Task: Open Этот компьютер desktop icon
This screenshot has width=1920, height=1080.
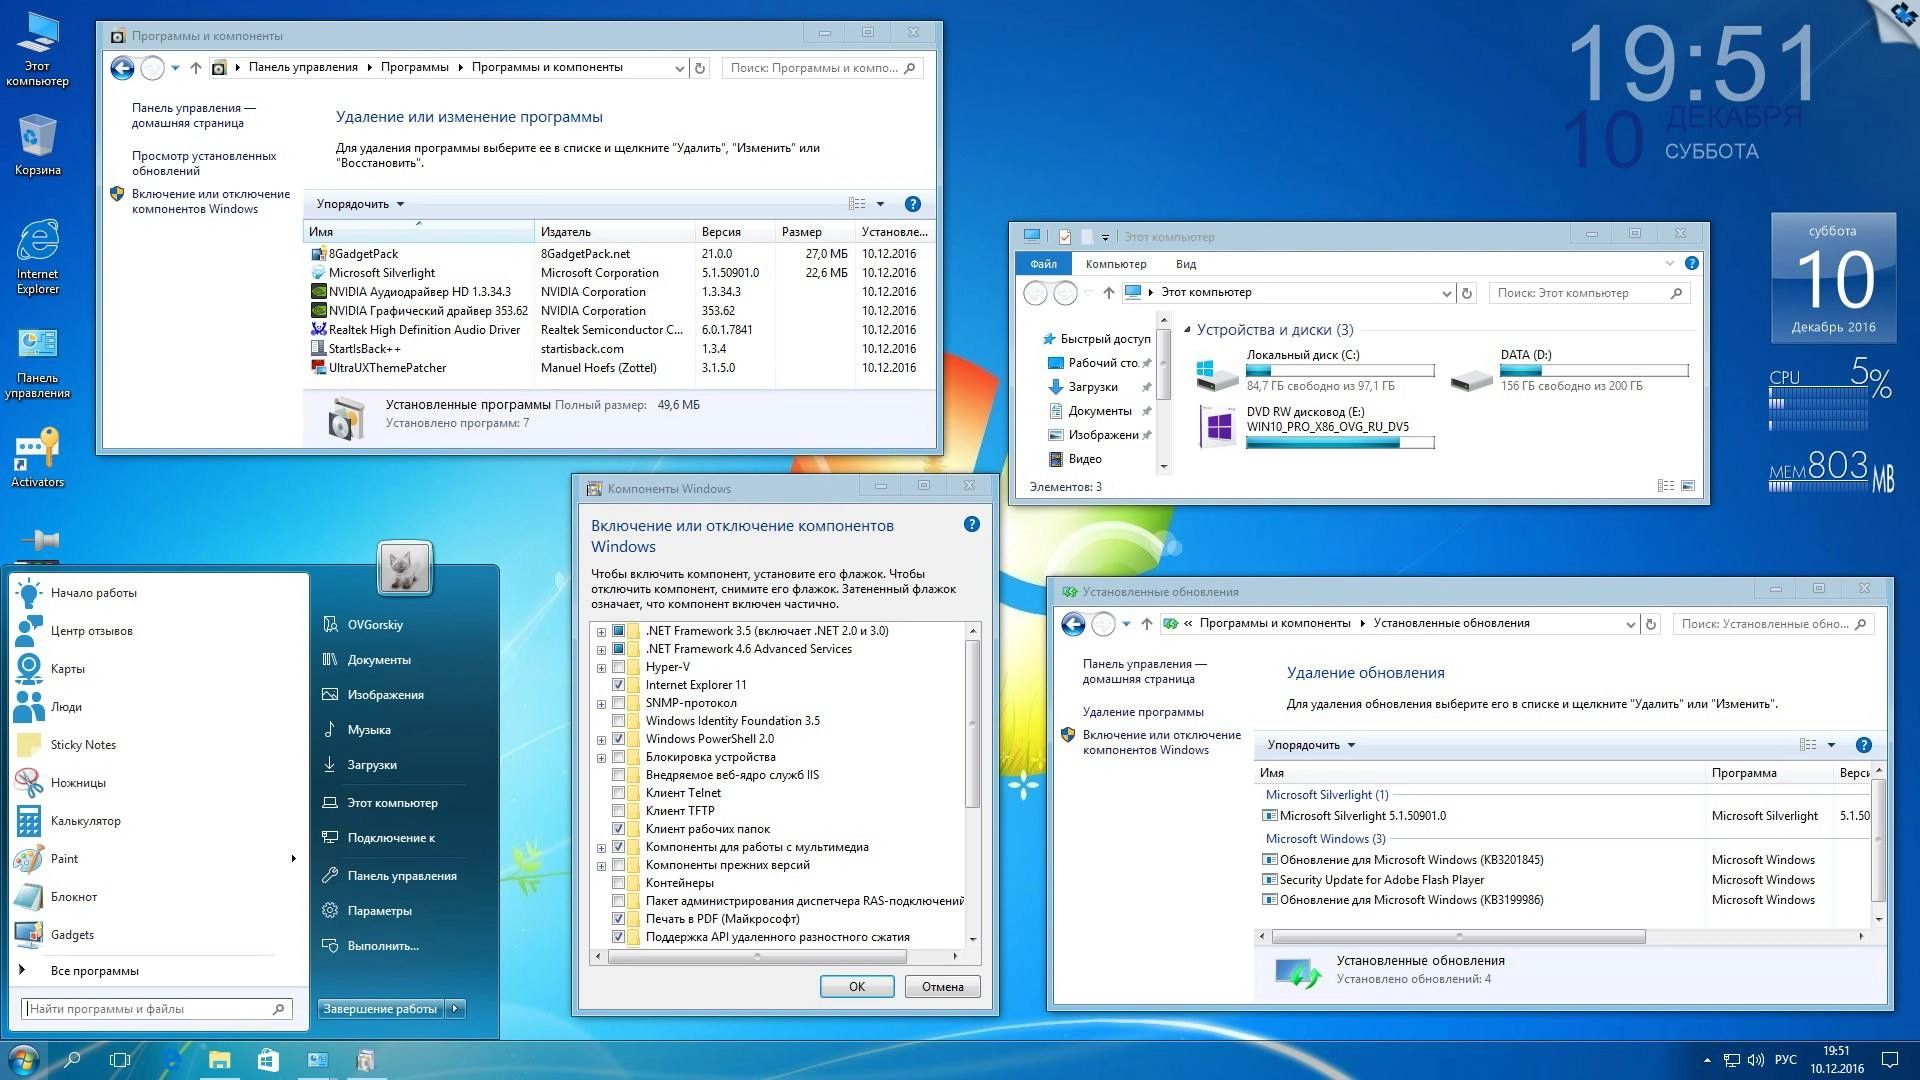Action: [x=37, y=48]
